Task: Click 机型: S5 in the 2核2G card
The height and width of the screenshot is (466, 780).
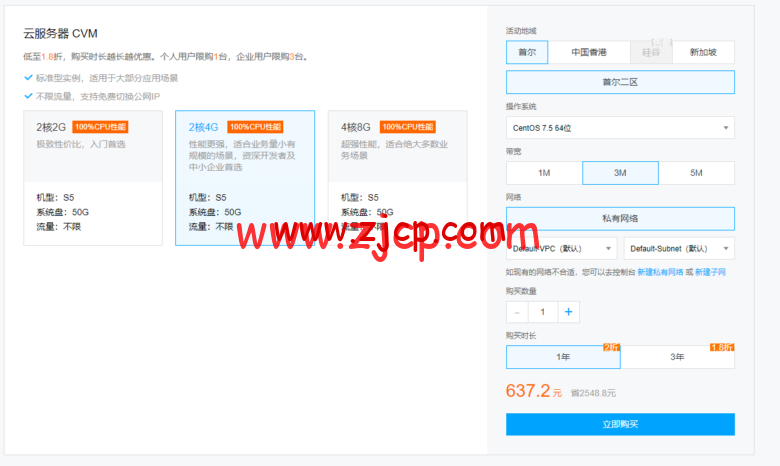Action: click(55, 197)
